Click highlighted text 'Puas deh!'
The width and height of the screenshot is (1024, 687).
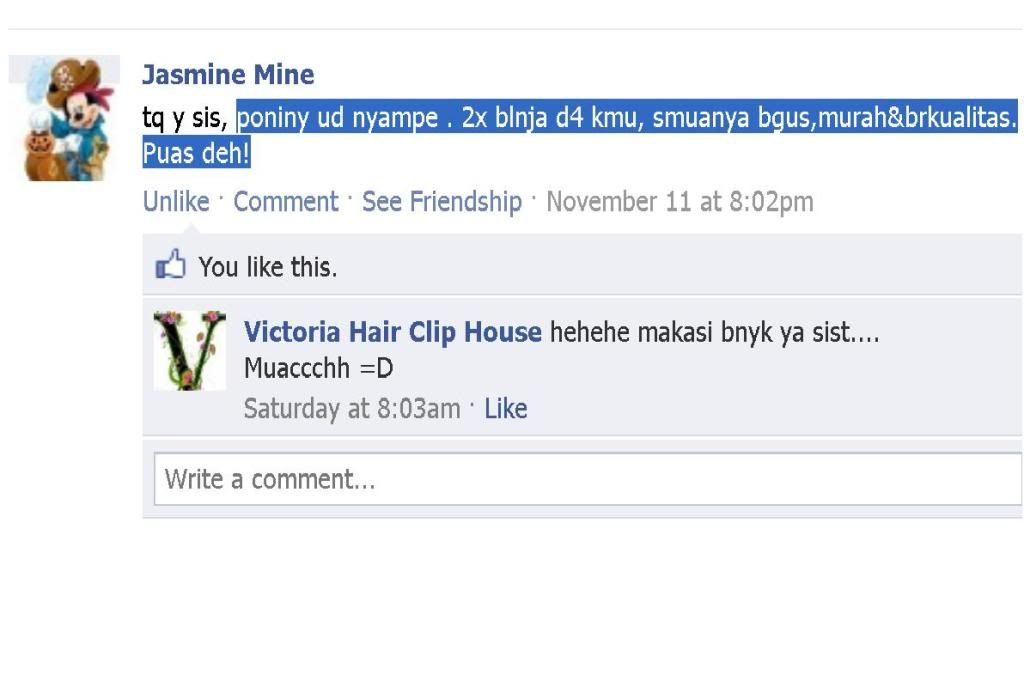tap(197, 153)
